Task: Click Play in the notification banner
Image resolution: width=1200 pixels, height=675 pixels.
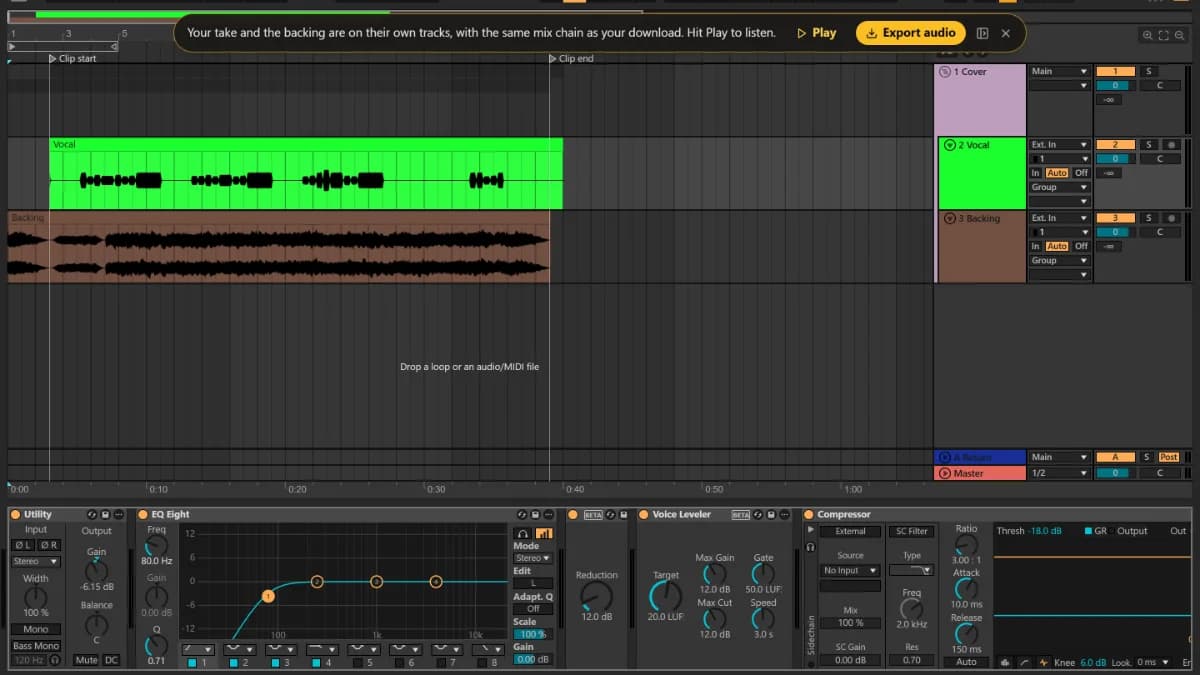Action: click(x=816, y=33)
